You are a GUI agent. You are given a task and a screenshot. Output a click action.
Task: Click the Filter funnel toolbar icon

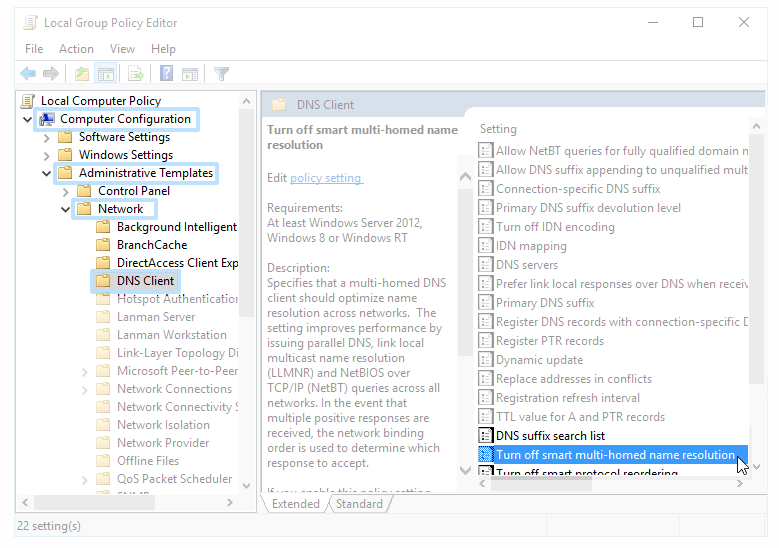click(221, 74)
